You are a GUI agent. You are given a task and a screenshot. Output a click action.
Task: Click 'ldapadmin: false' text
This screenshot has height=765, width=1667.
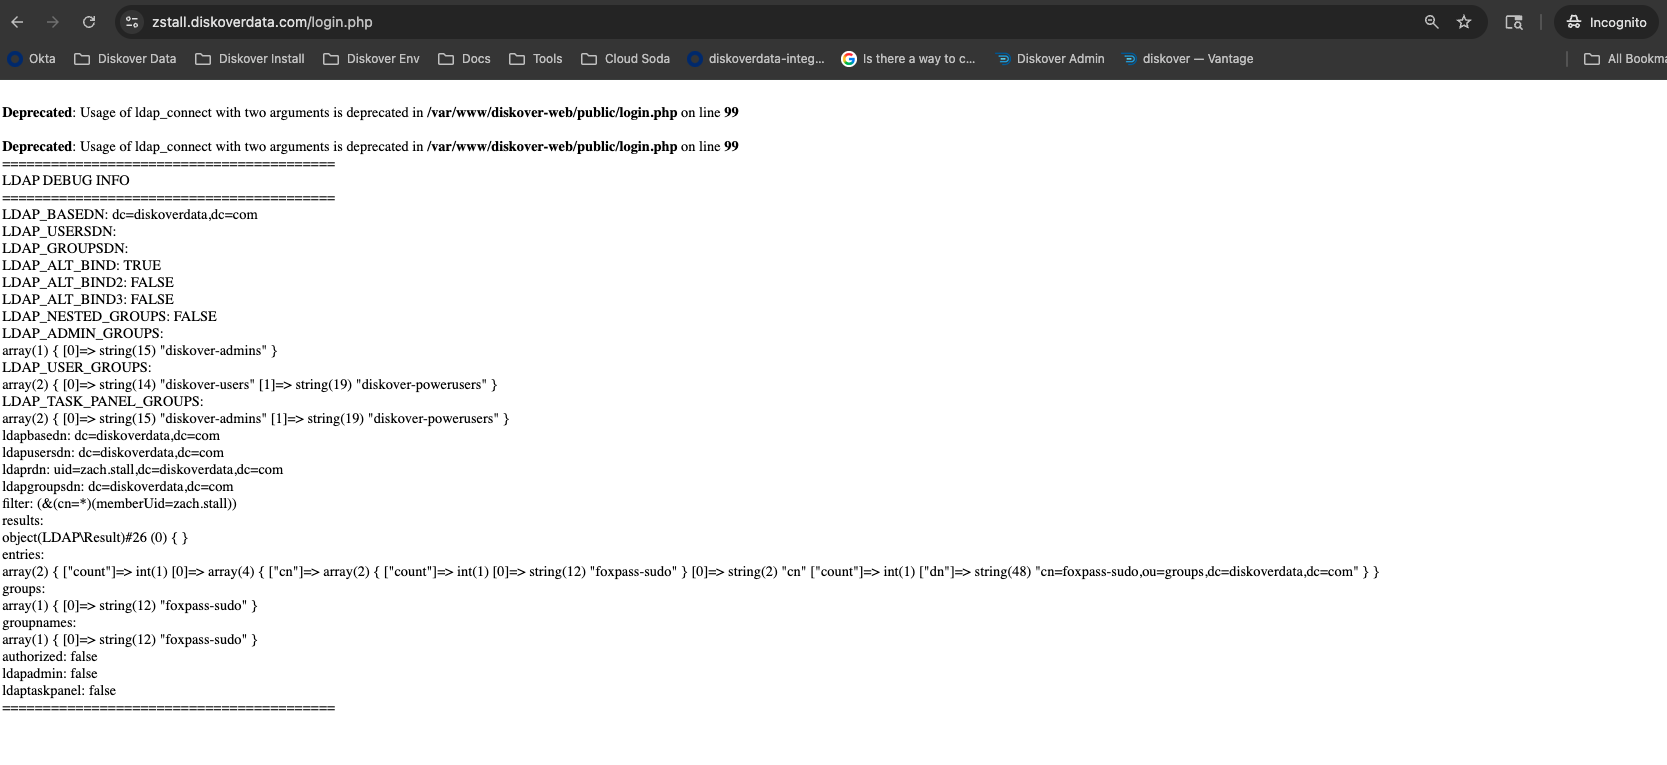pos(50,673)
